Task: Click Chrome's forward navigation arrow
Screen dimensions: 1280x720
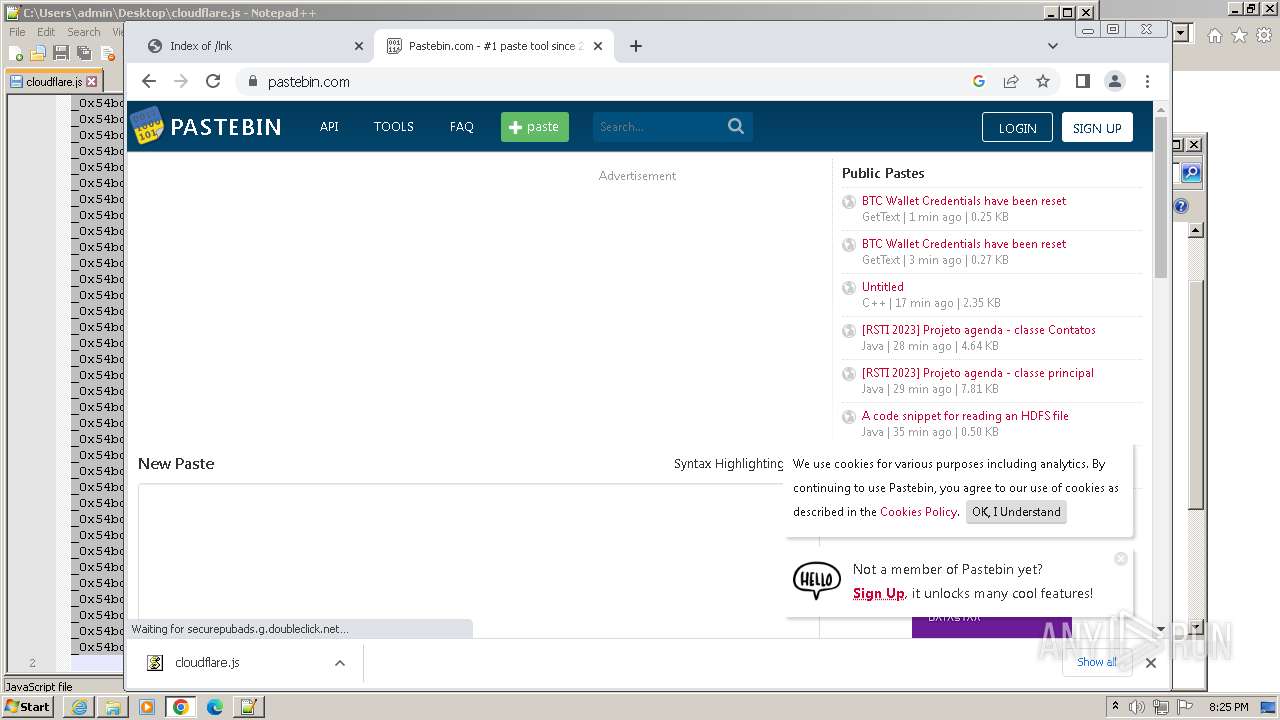Action: 181,81
